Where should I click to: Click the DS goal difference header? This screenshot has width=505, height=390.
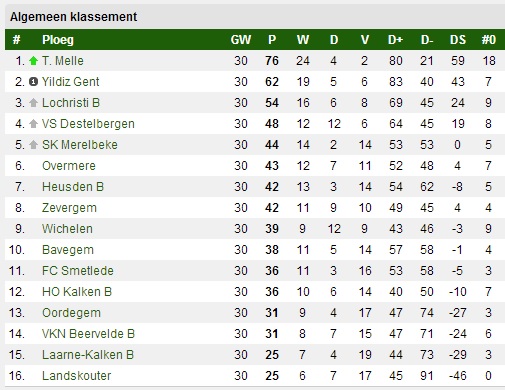(x=458, y=40)
